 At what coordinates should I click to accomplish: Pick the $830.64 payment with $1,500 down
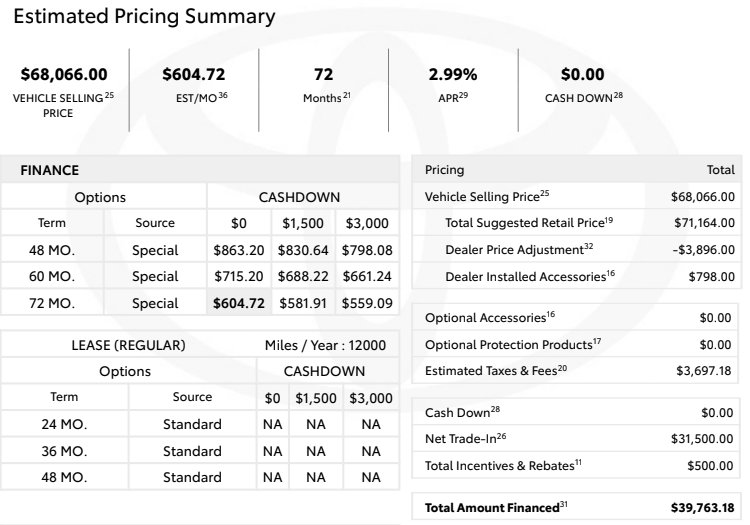(303, 250)
